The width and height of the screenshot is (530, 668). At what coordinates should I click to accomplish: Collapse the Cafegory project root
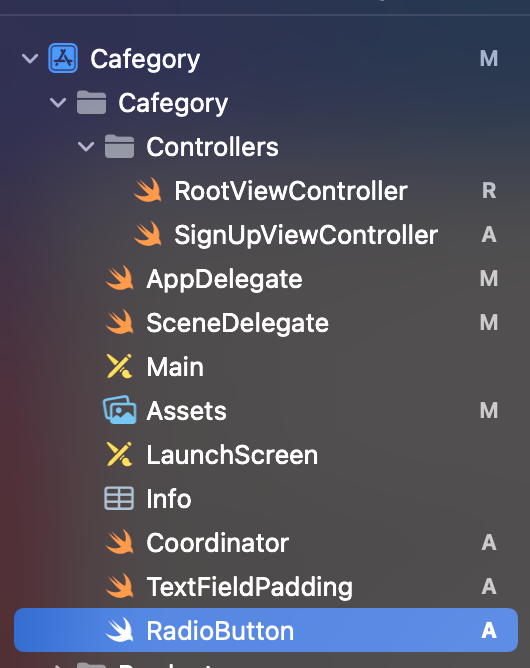pos(30,58)
